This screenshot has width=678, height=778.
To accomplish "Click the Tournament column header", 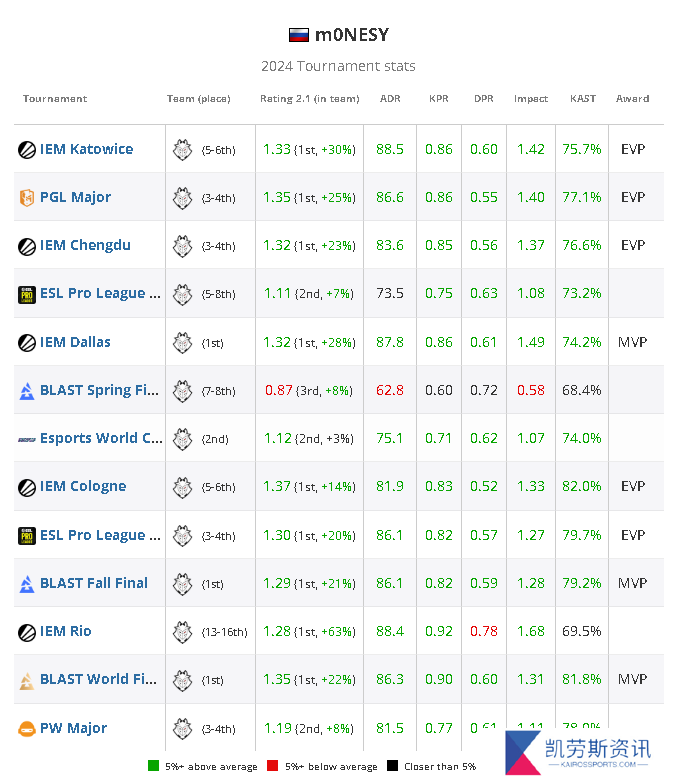I will [x=55, y=99].
